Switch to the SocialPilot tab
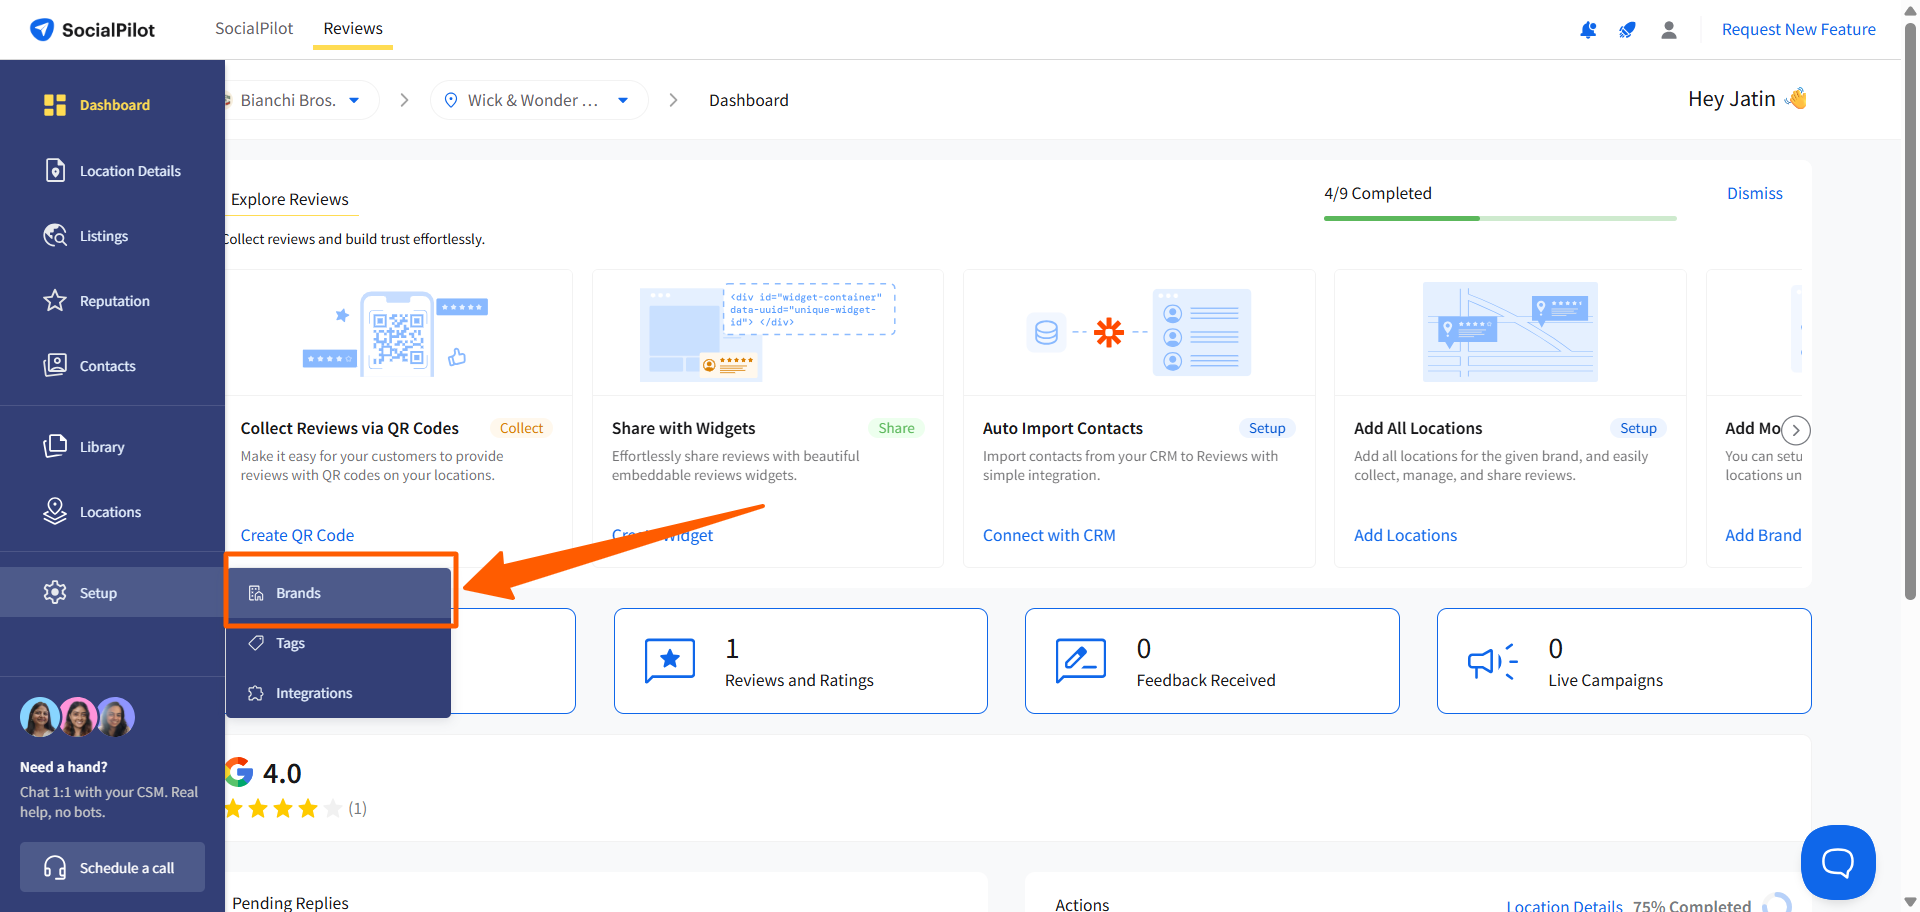The height and width of the screenshot is (912, 1920). 254,28
